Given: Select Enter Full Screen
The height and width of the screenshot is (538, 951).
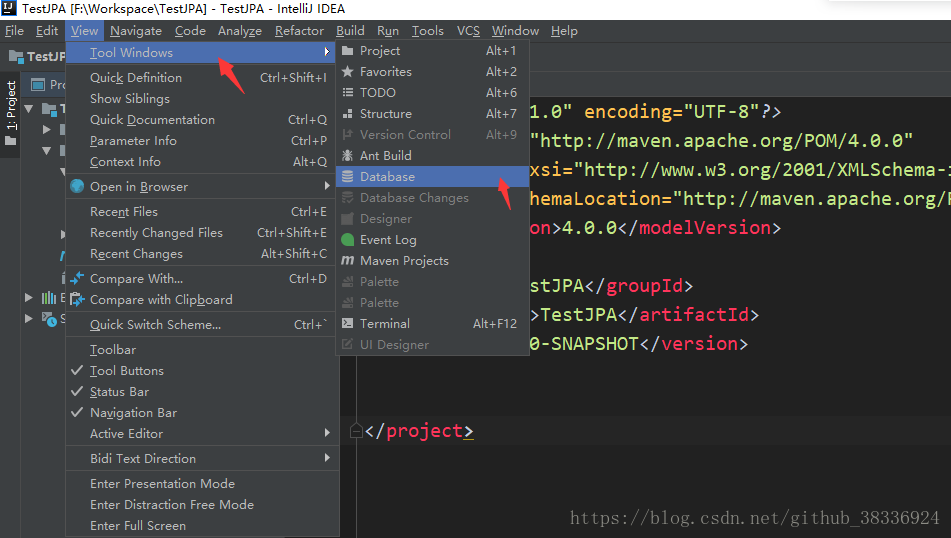Looking at the screenshot, I should click(202, 526).
